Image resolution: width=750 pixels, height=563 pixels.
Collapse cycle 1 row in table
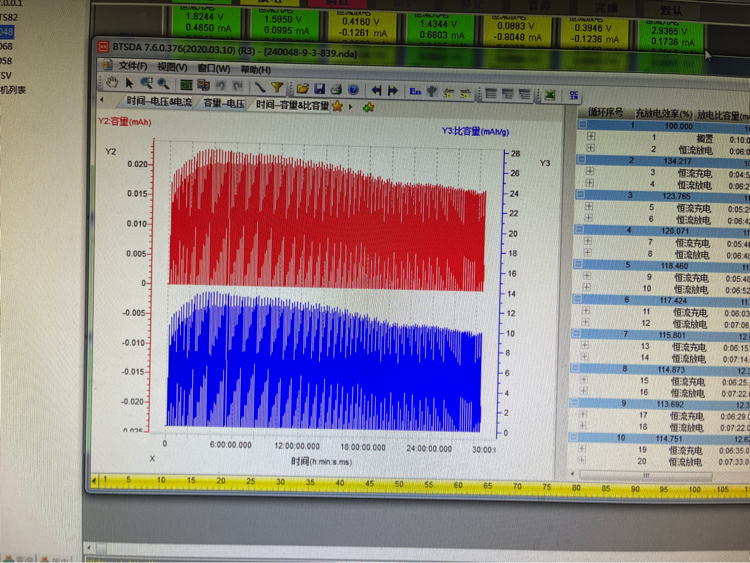582,125
